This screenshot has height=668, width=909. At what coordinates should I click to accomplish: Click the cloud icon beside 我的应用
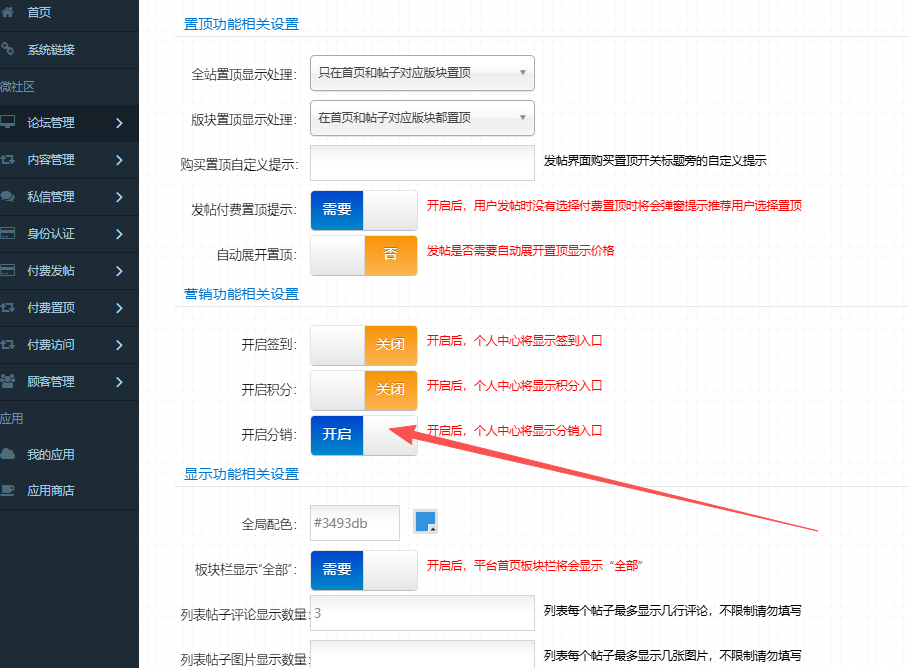point(8,454)
